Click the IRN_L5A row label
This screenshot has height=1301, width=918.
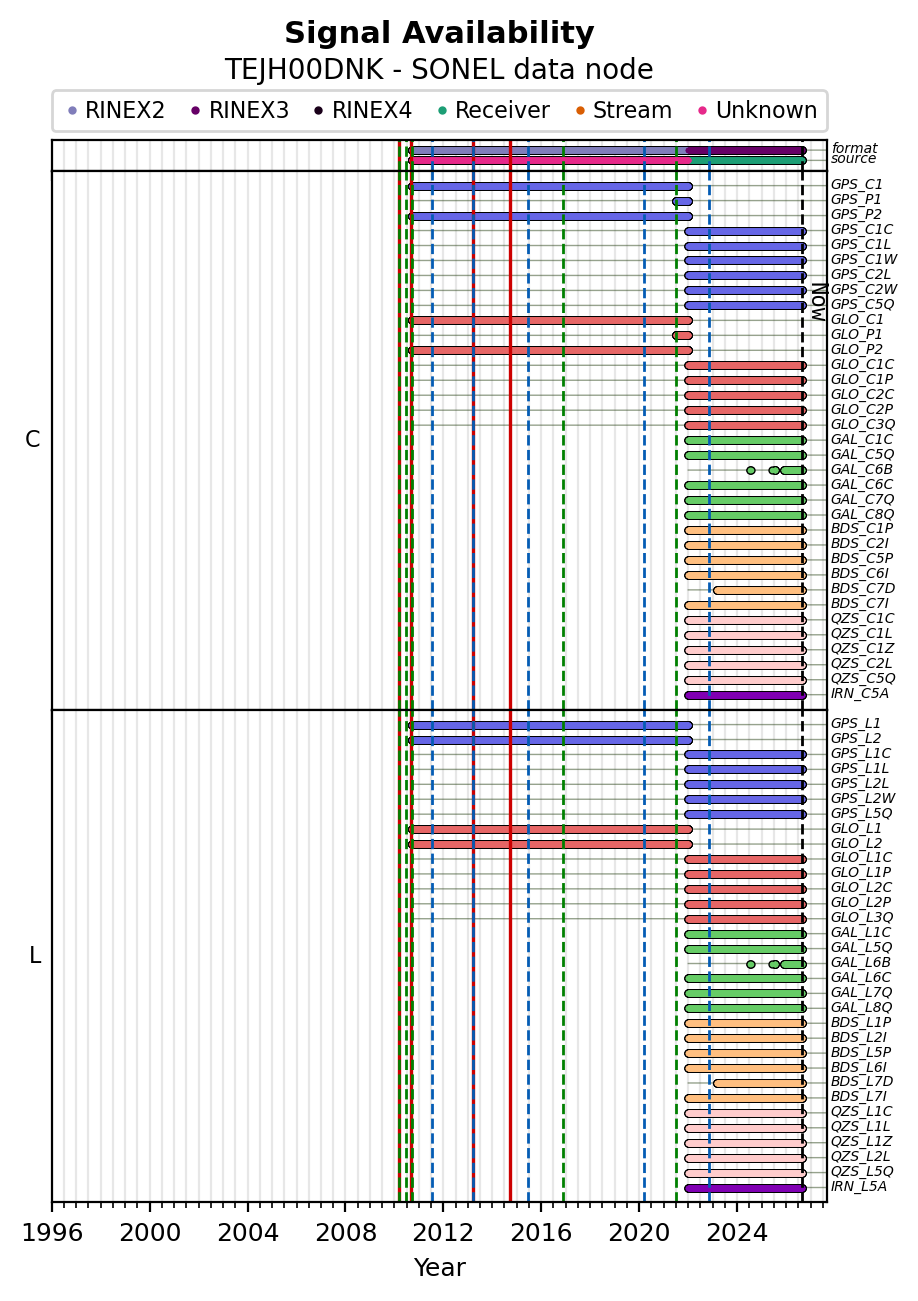coord(859,1187)
